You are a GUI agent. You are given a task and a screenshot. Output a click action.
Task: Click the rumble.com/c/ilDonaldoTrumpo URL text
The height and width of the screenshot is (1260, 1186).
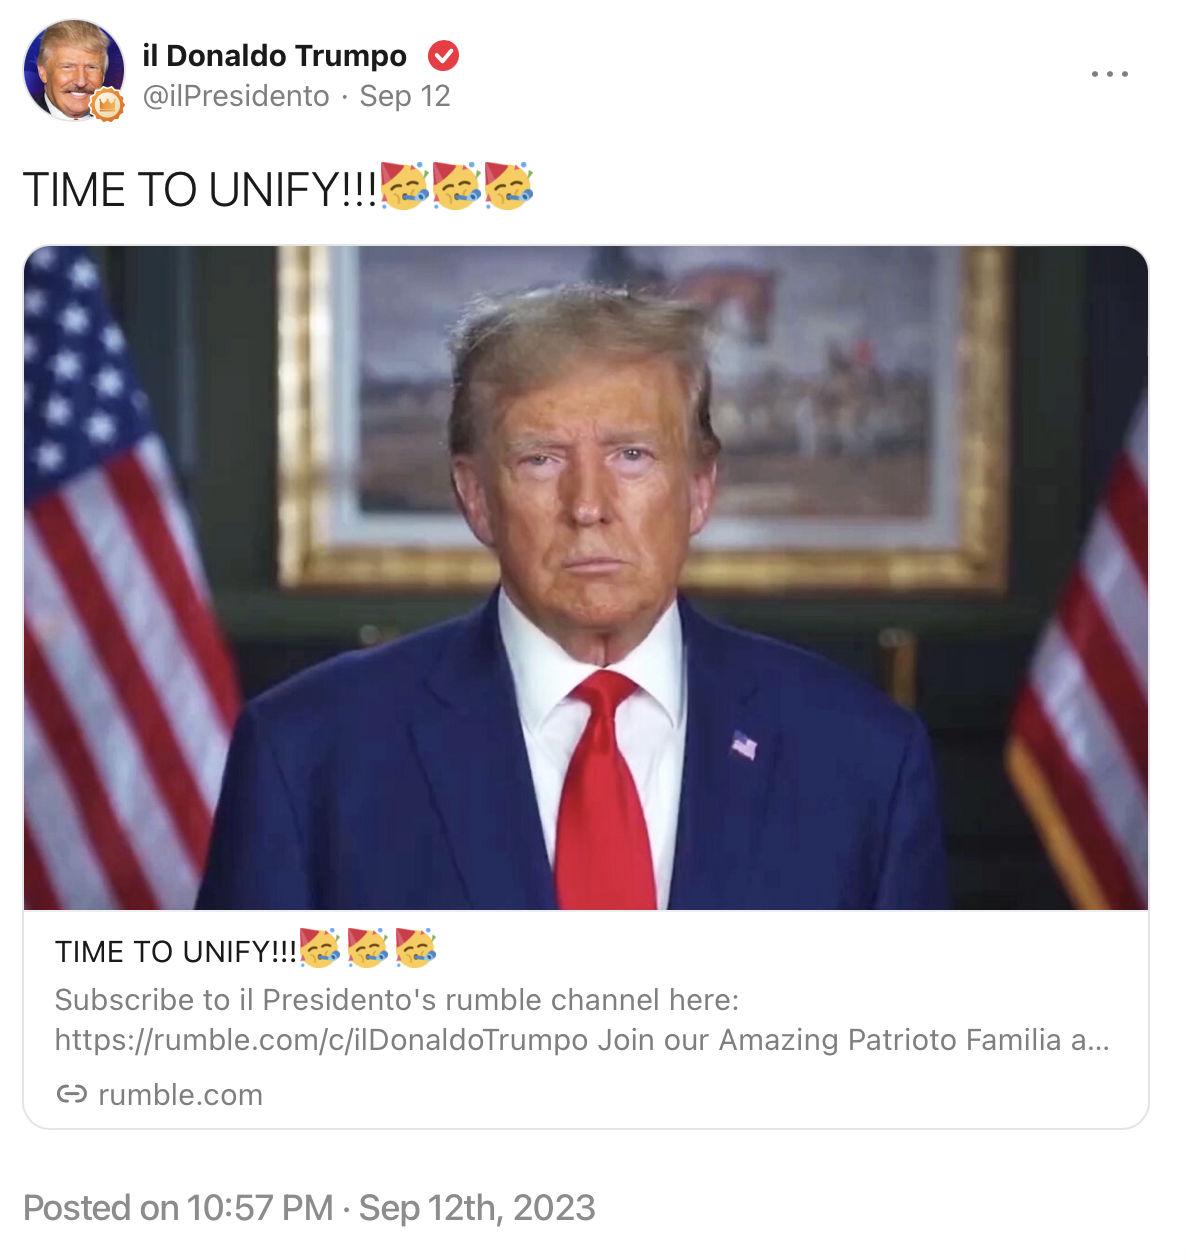click(x=321, y=1040)
